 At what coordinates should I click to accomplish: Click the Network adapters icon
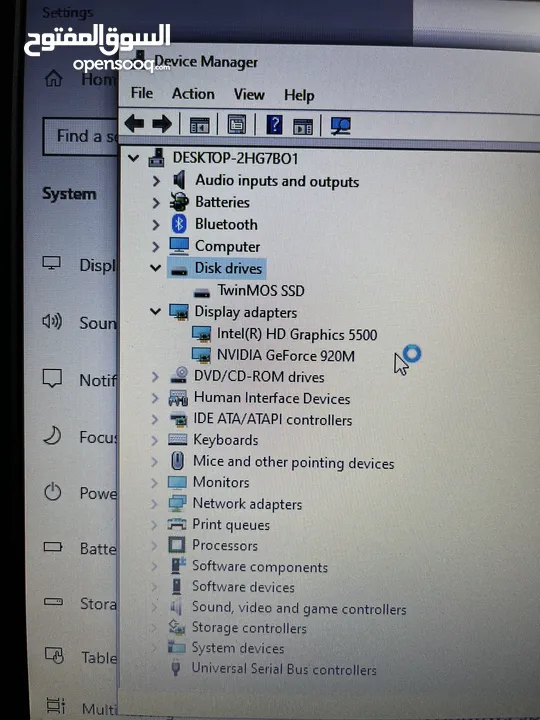(x=177, y=503)
